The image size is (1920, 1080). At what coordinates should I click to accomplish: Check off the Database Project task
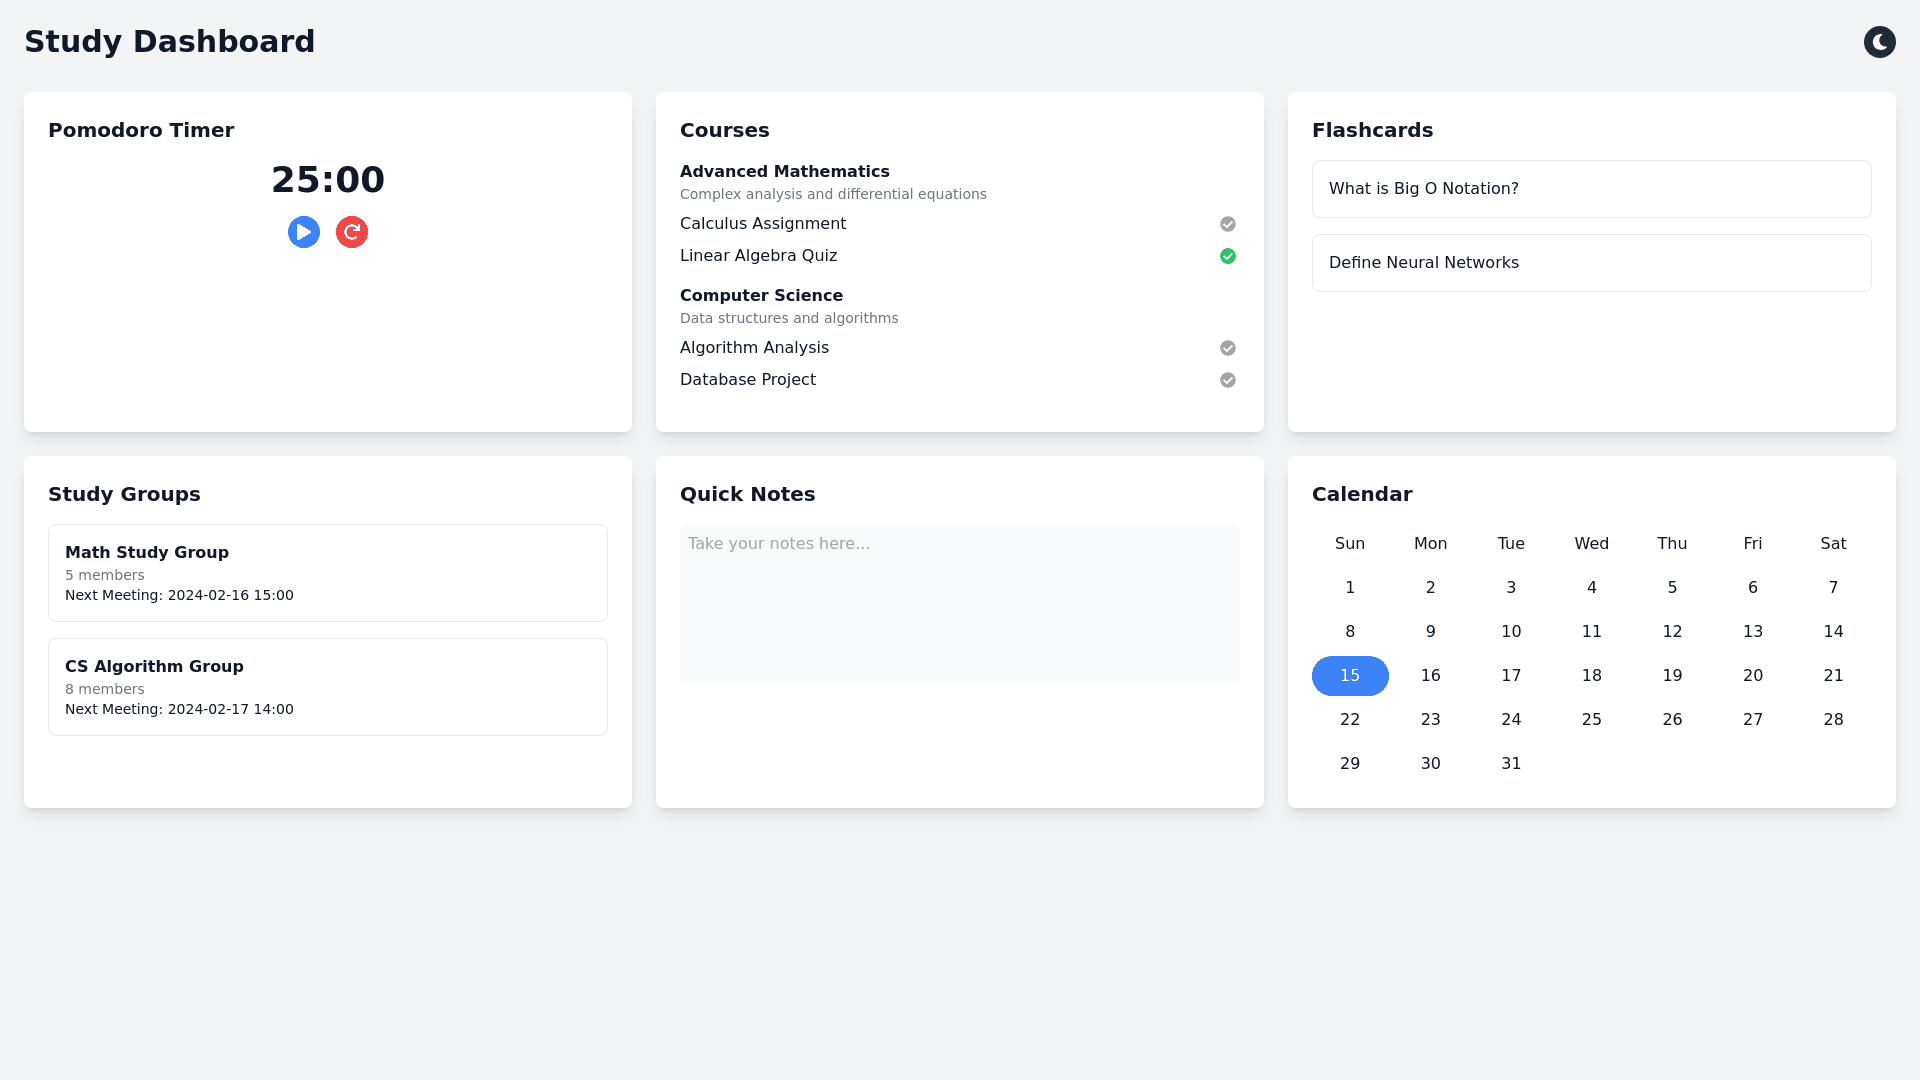tap(1228, 380)
